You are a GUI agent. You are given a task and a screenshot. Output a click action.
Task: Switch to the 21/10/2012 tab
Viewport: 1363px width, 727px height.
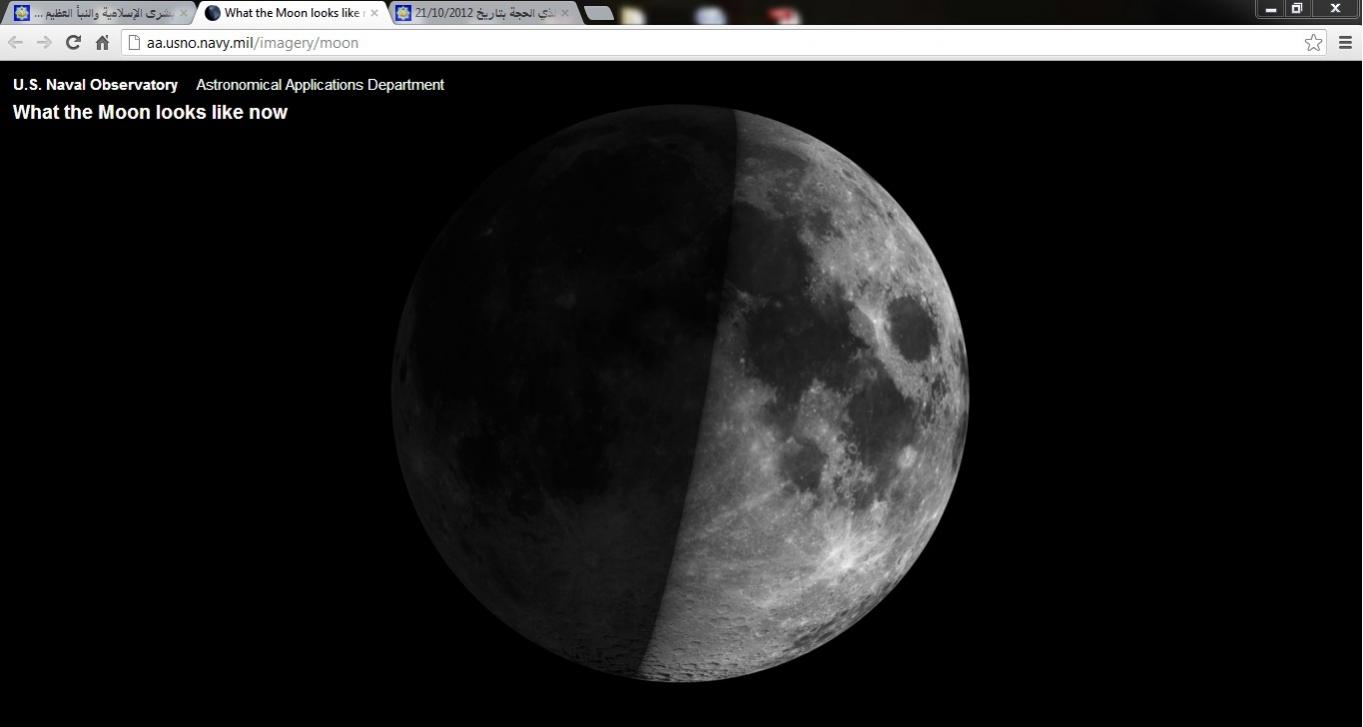(480, 13)
